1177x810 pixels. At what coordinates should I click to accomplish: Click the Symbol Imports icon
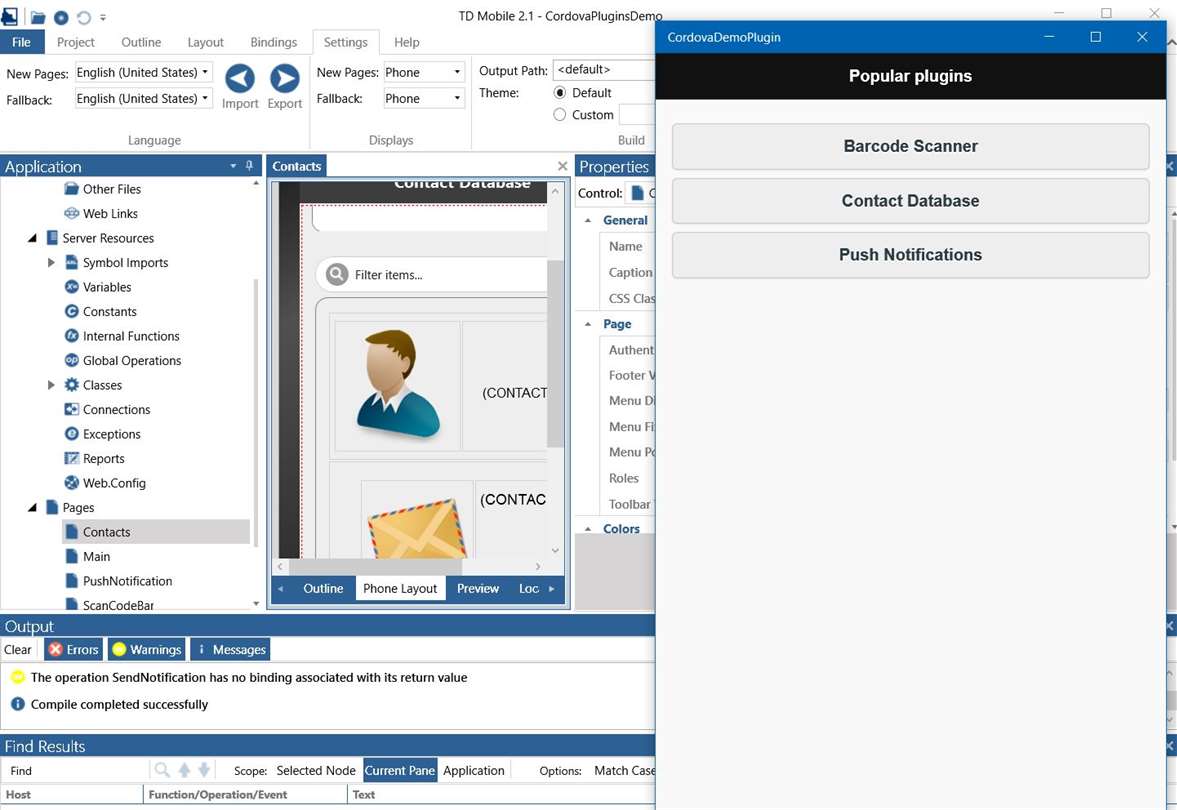[71, 262]
